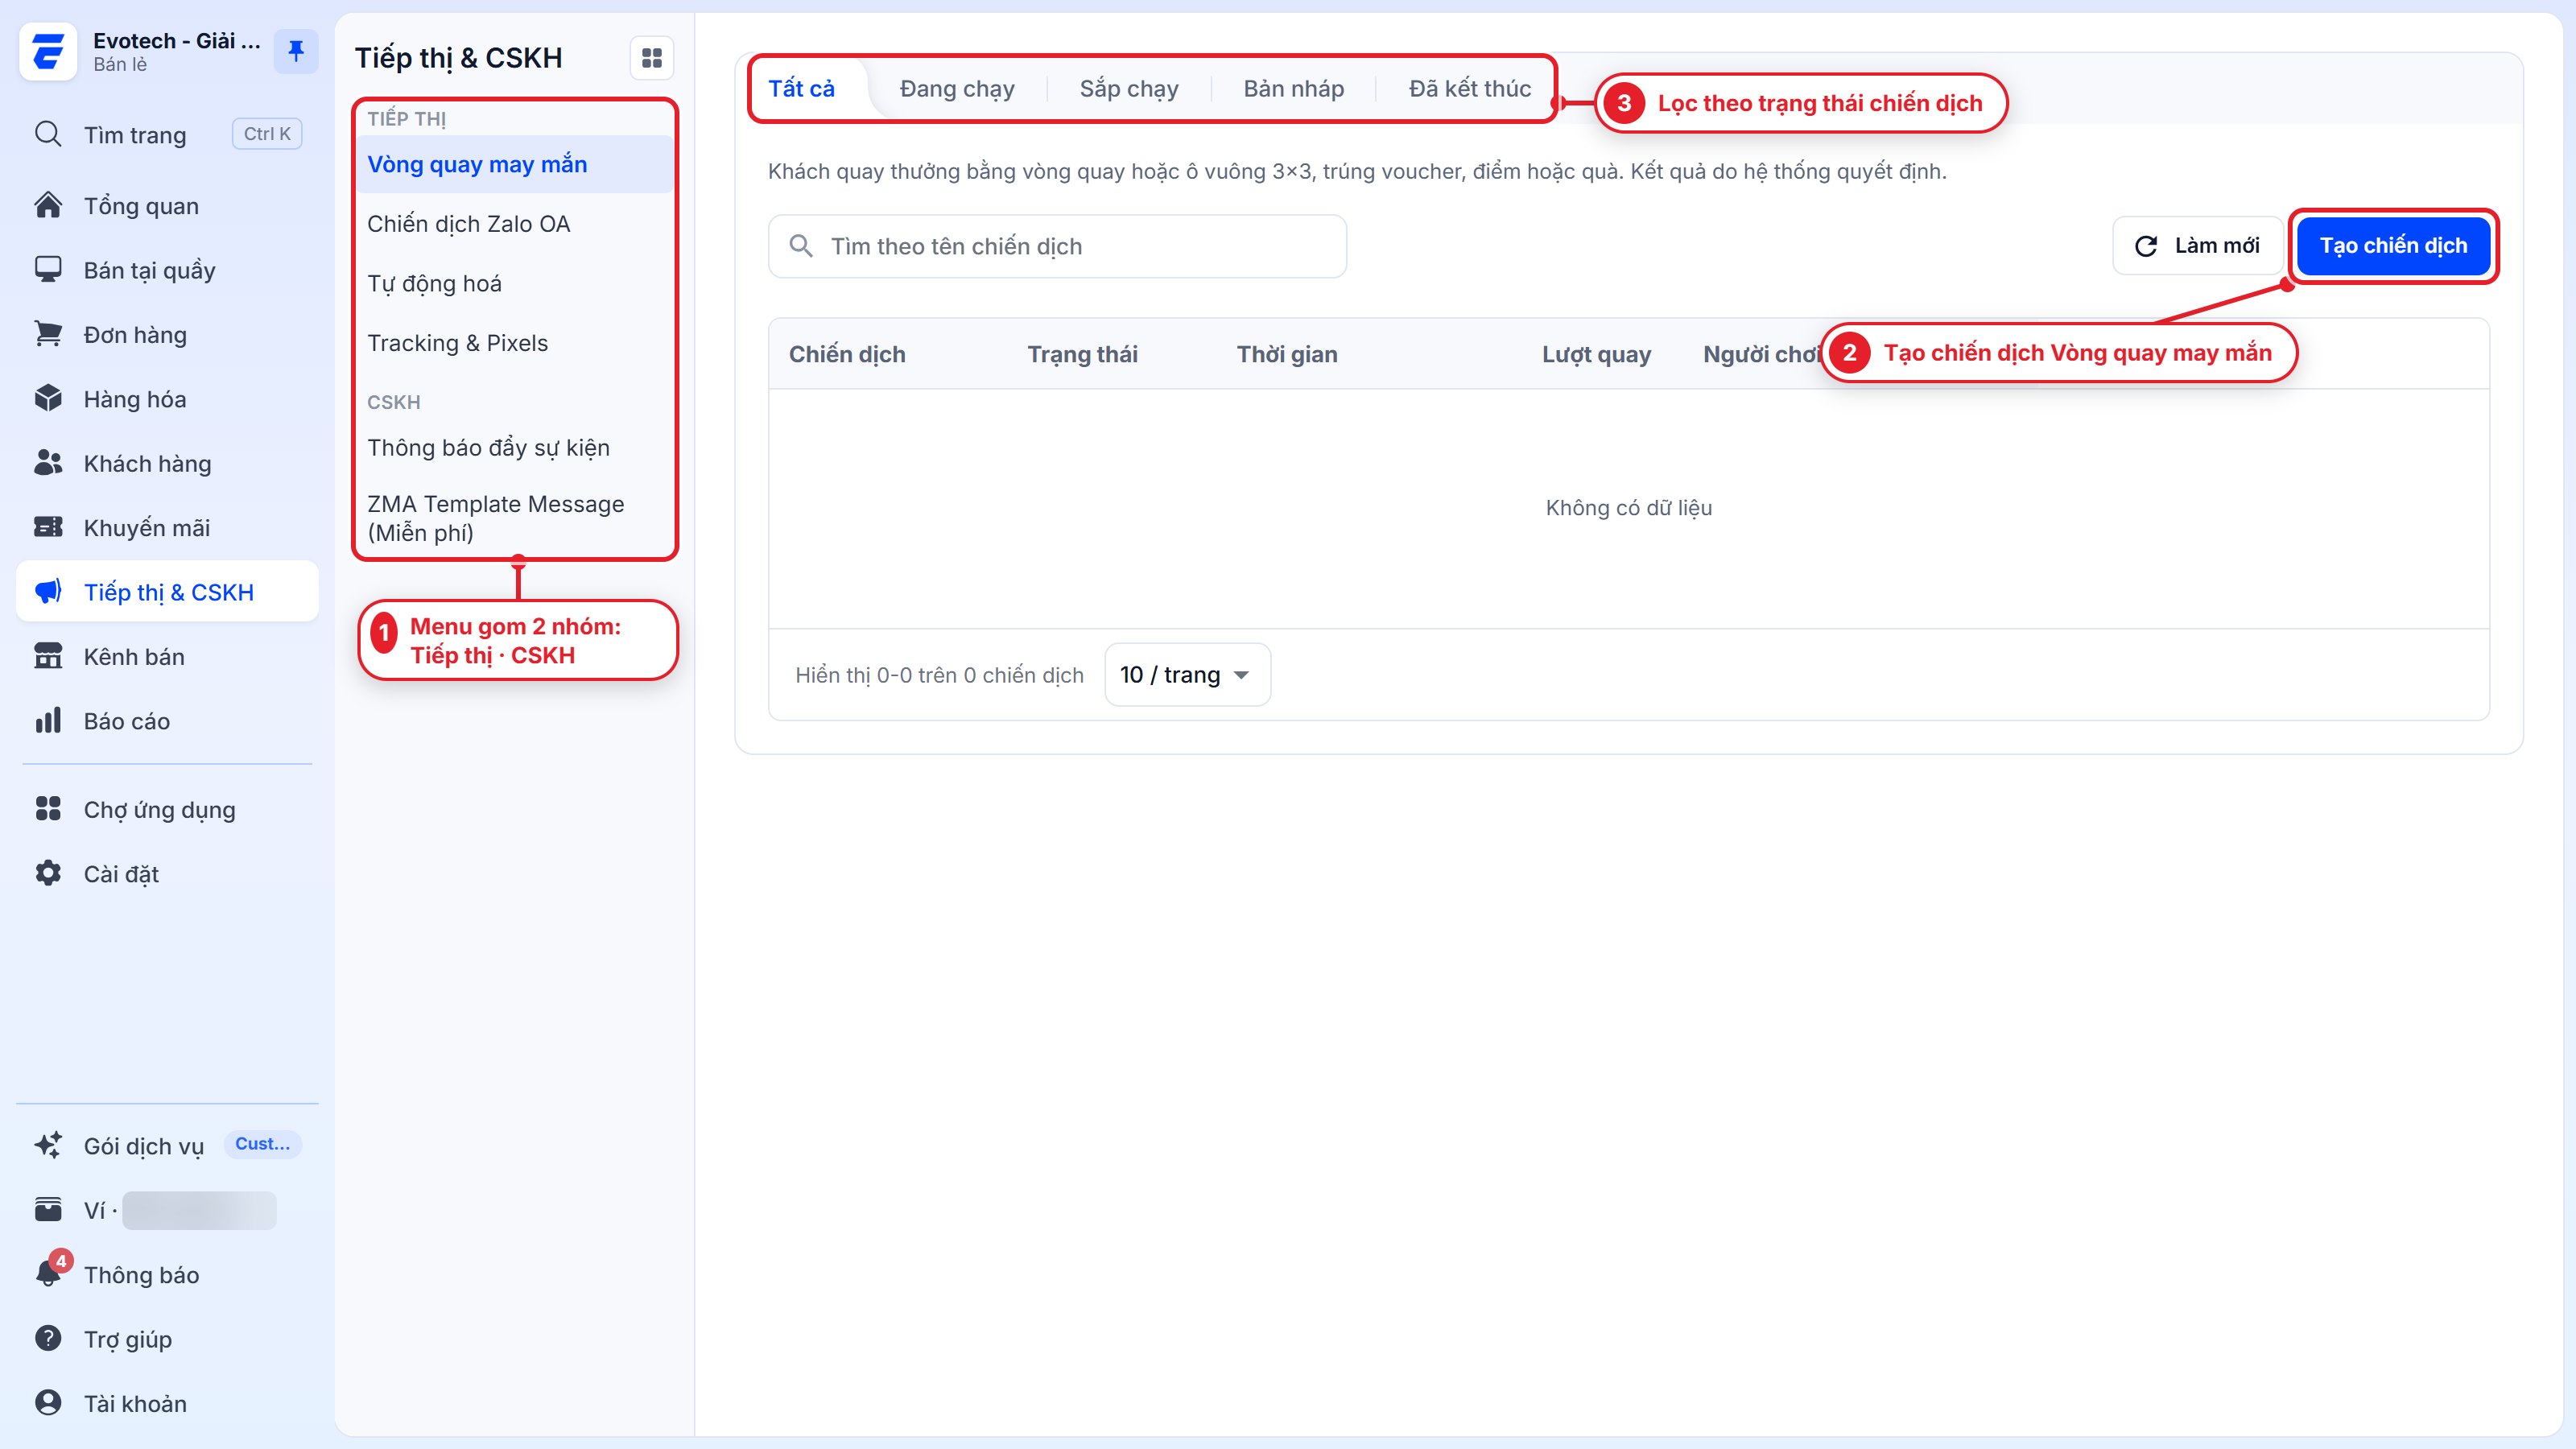Click the Làm mới refresh button

click(2197, 246)
